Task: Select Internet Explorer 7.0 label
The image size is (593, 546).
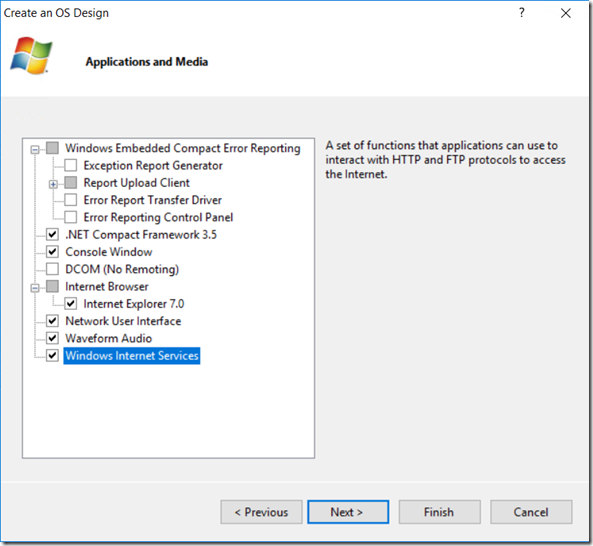Action: click(x=134, y=304)
